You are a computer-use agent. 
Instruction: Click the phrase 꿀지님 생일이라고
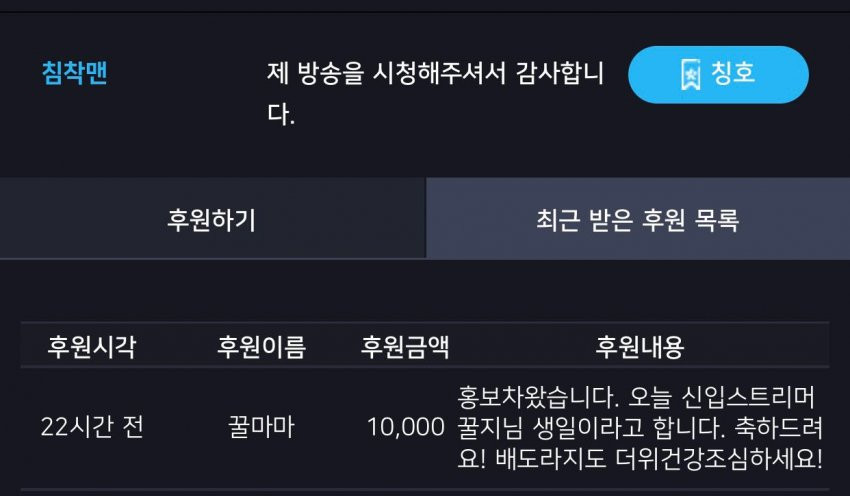[551, 428]
